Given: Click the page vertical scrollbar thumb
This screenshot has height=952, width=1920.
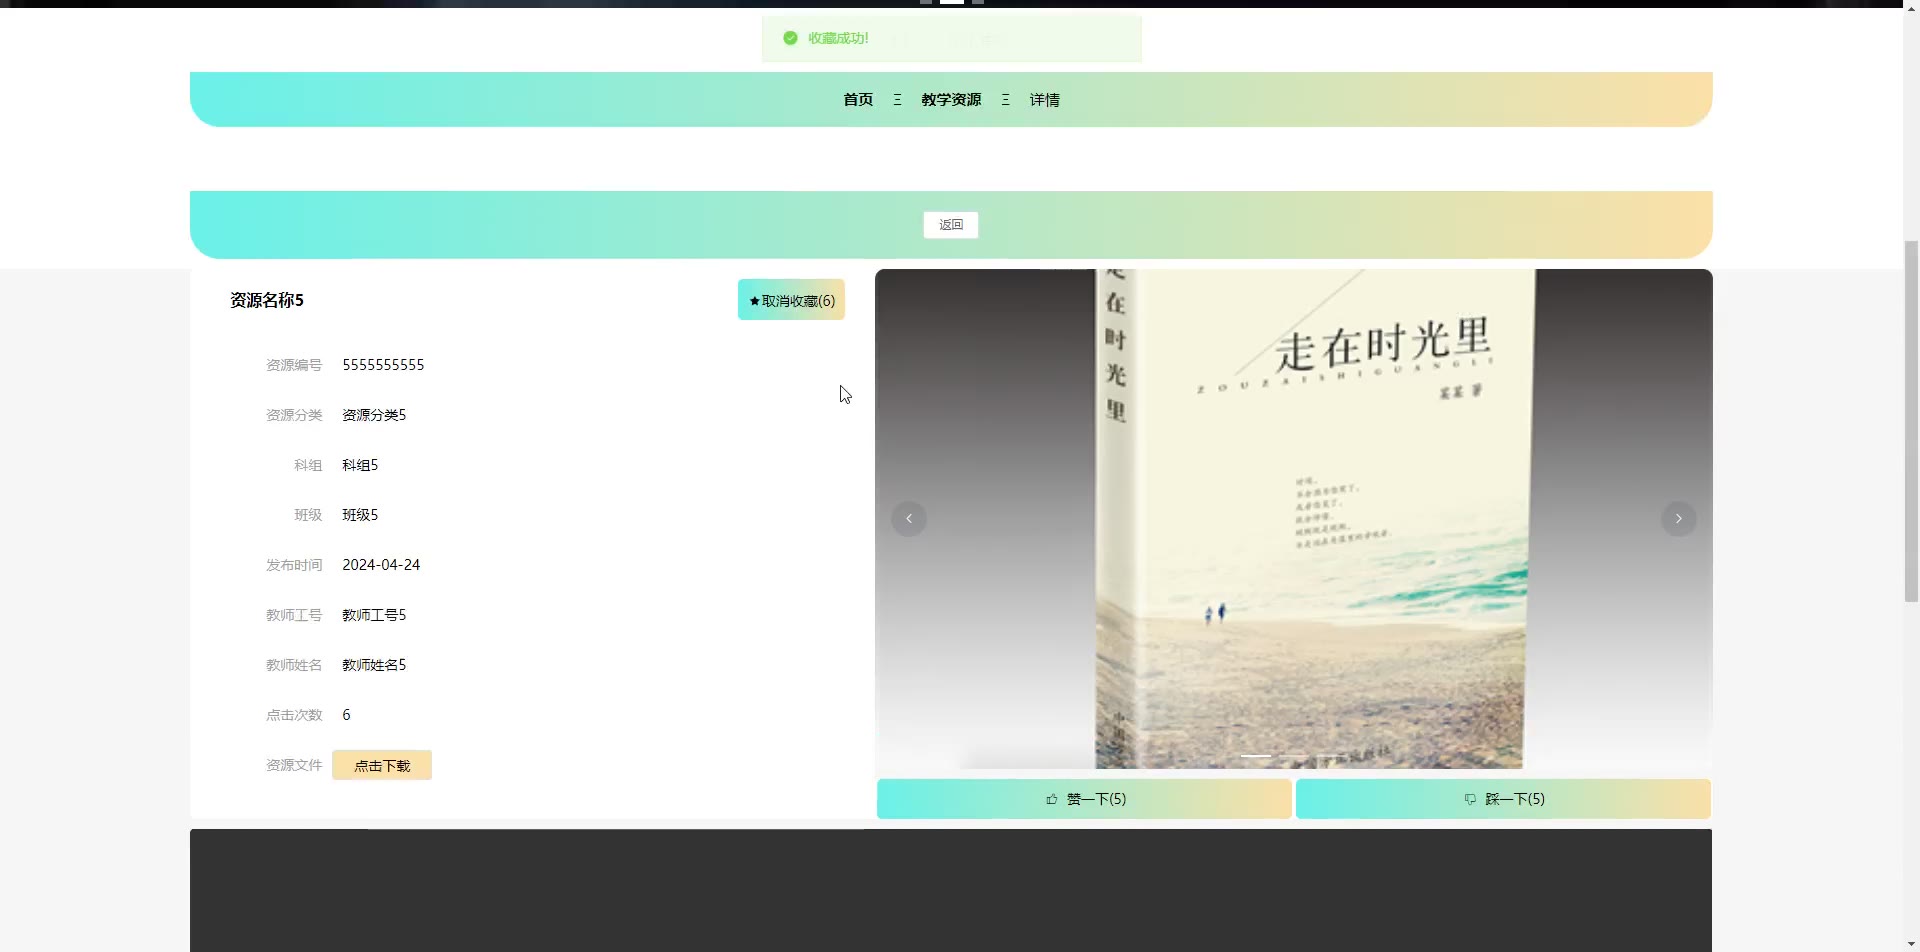Looking at the screenshot, I should click(1911, 420).
